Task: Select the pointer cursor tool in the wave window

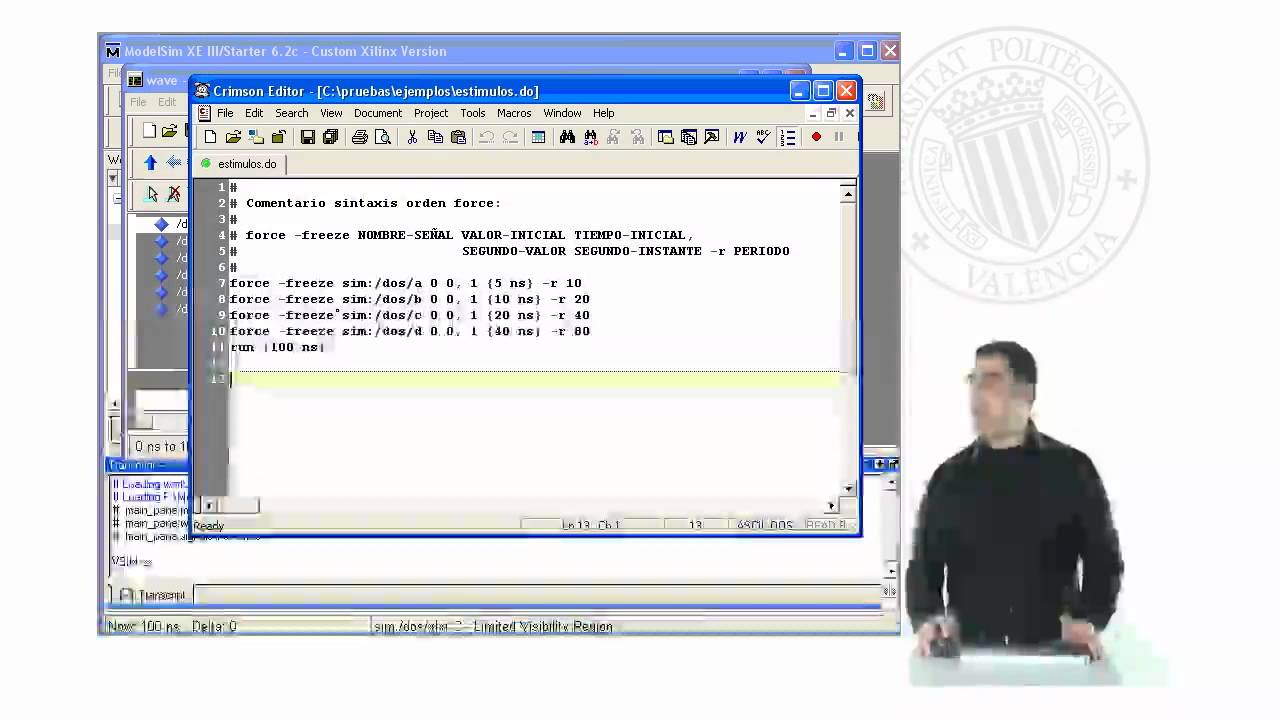Action: [x=152, y=193]
